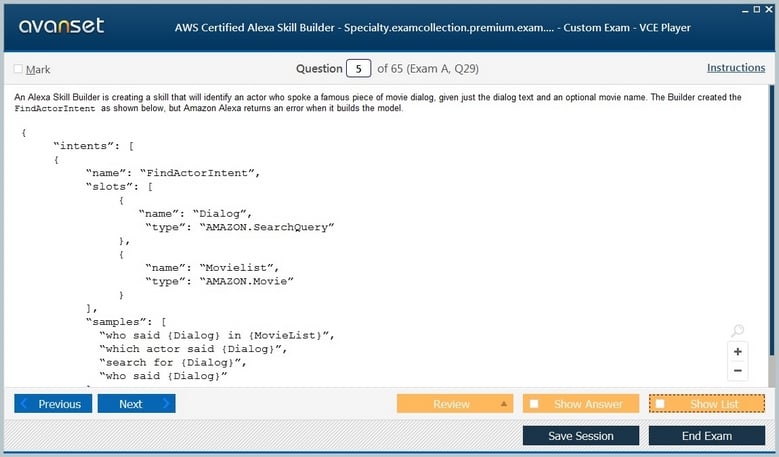Click the right arrow on Next button
Image resolution: width=779 pixels, height=457 pixels.
pos(165,404)
